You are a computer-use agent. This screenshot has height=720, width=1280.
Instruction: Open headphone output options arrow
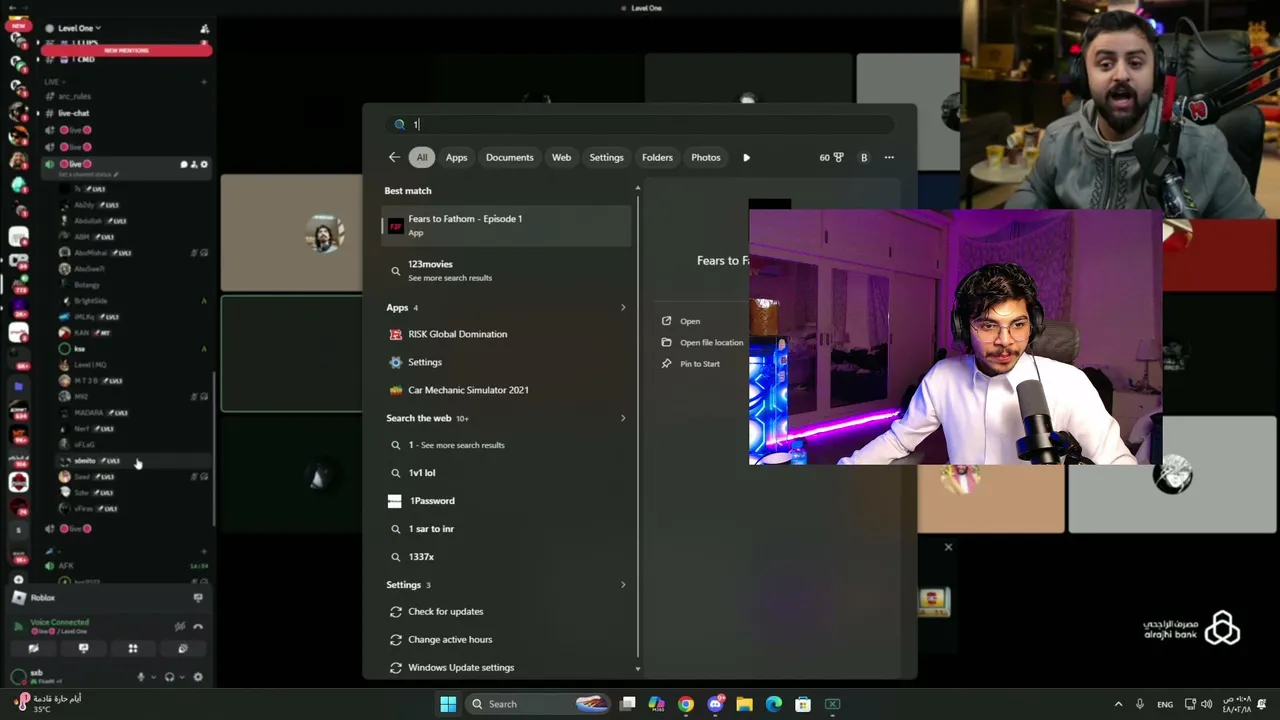(182, 677)
